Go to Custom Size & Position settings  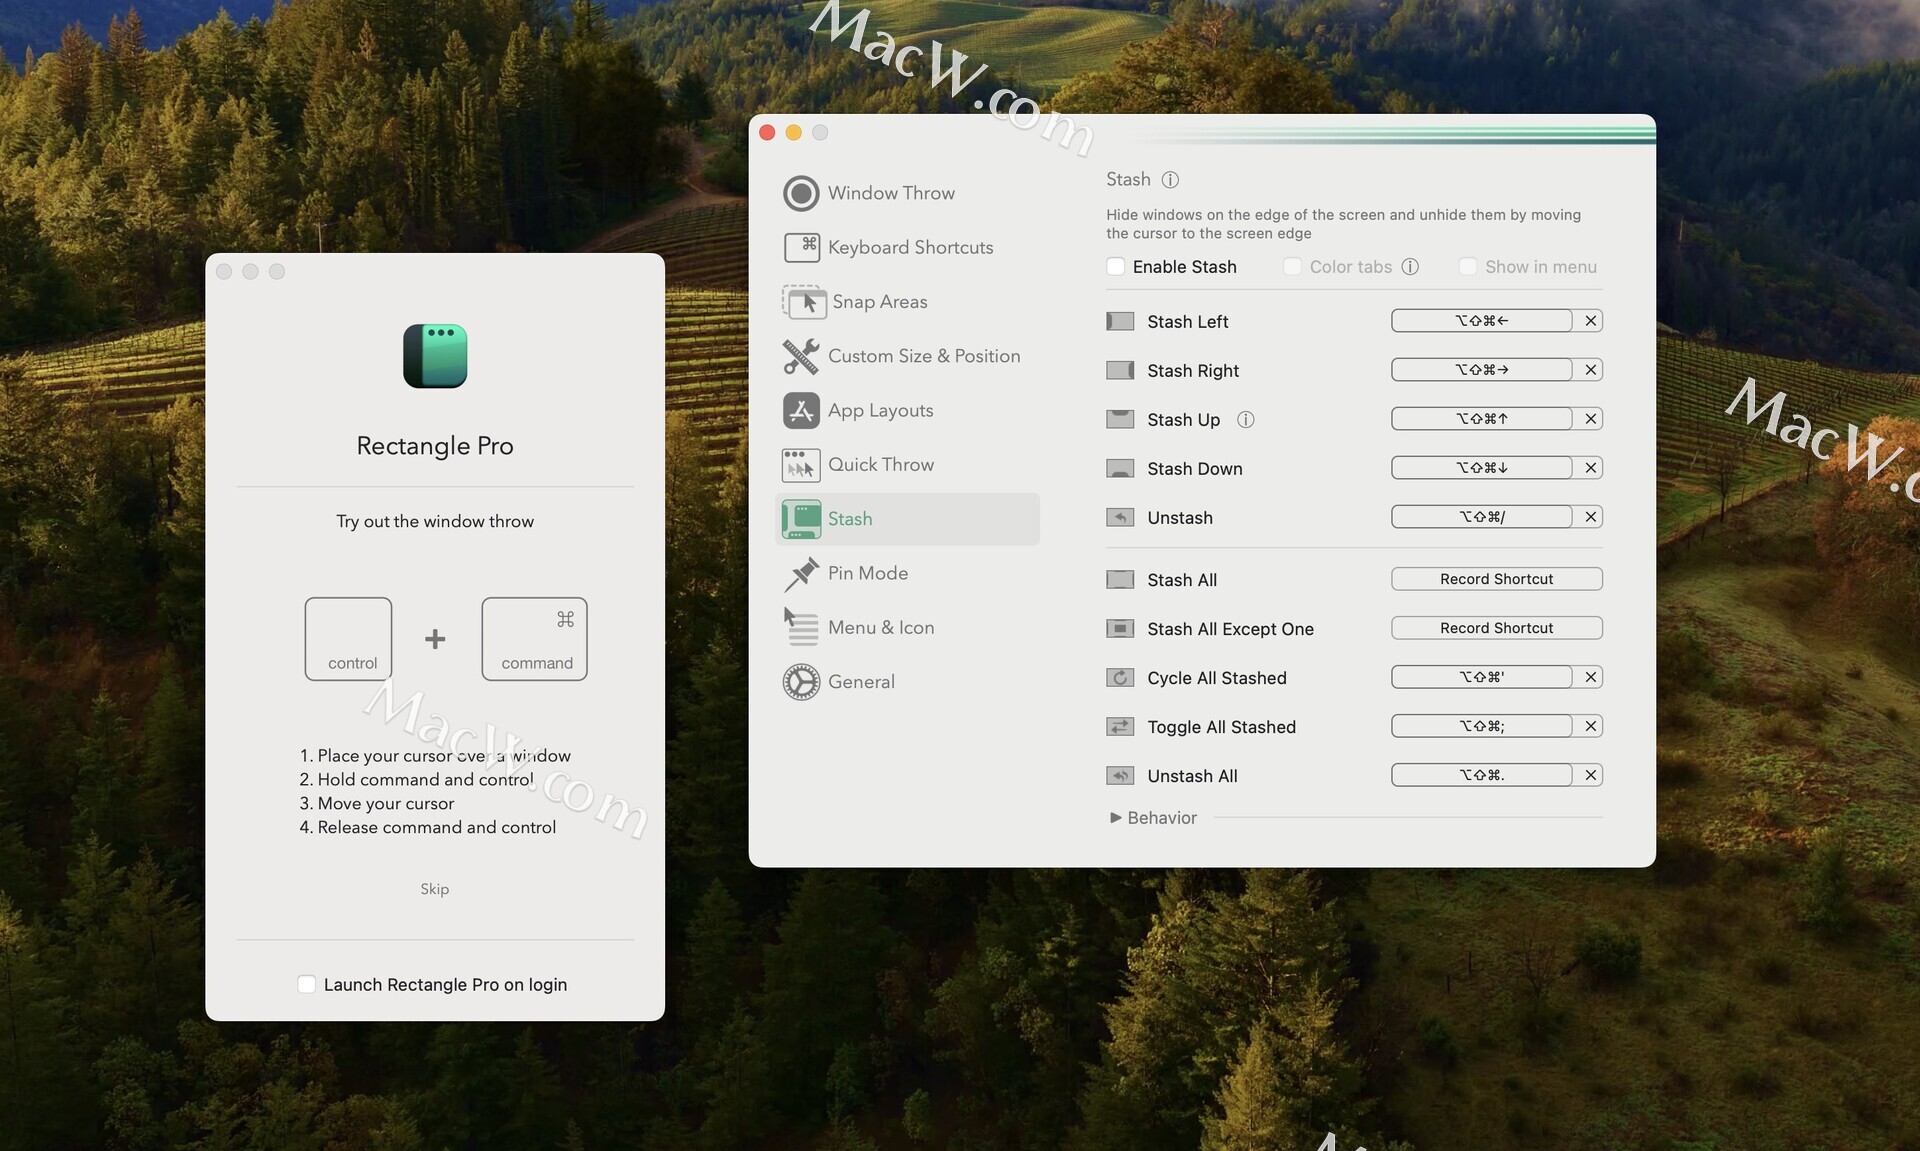click(x=908, y=356)
